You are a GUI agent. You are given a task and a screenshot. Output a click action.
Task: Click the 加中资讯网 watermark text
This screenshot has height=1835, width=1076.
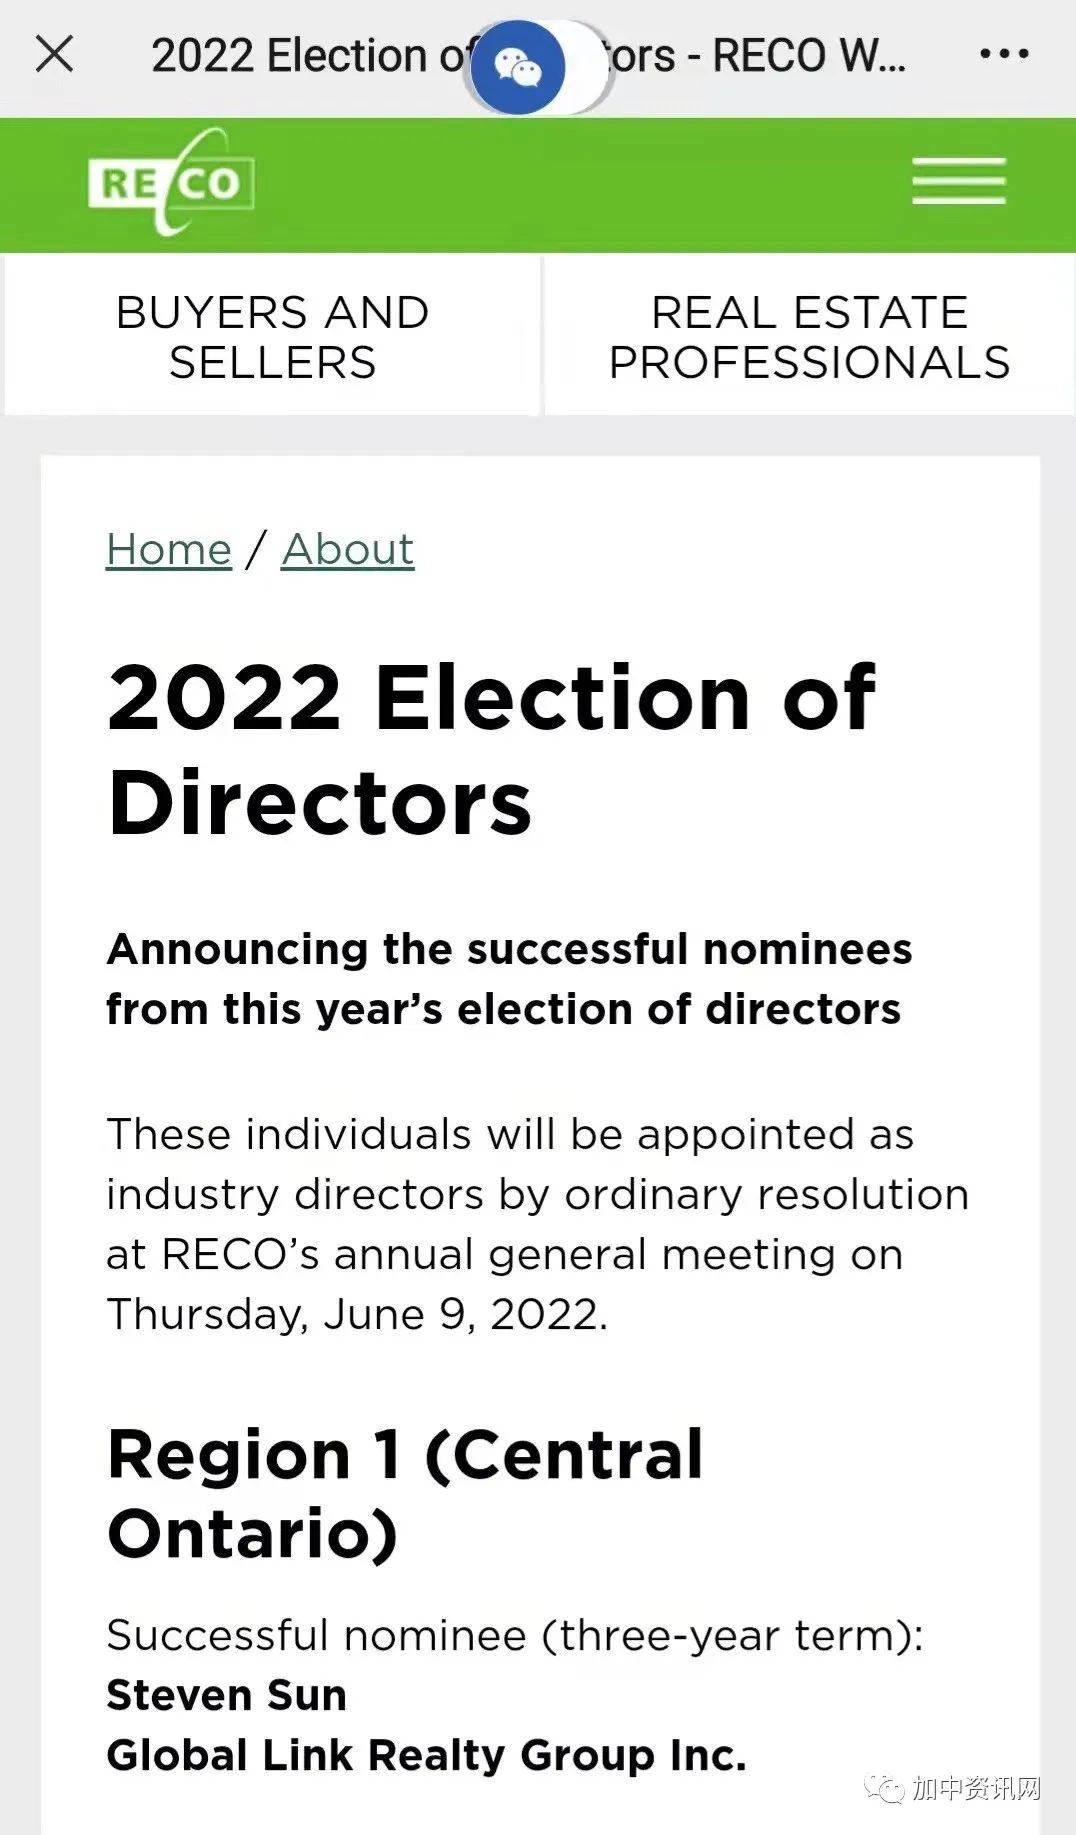976,1788
